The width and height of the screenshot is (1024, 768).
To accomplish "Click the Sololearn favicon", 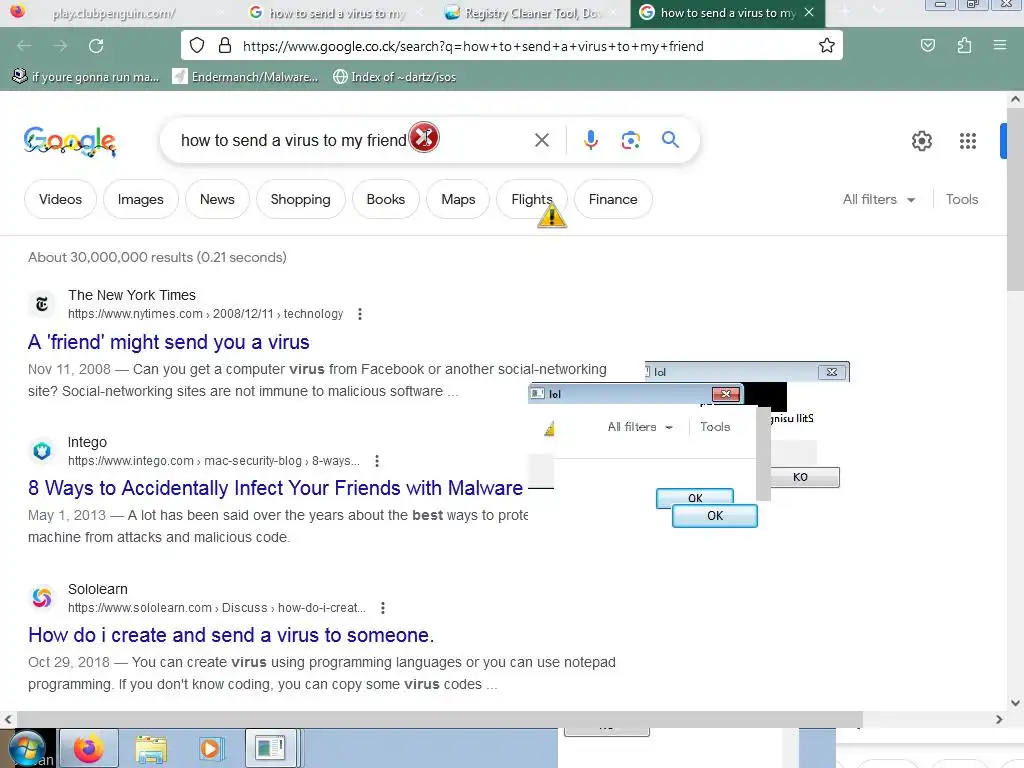I will coord(42,598).
